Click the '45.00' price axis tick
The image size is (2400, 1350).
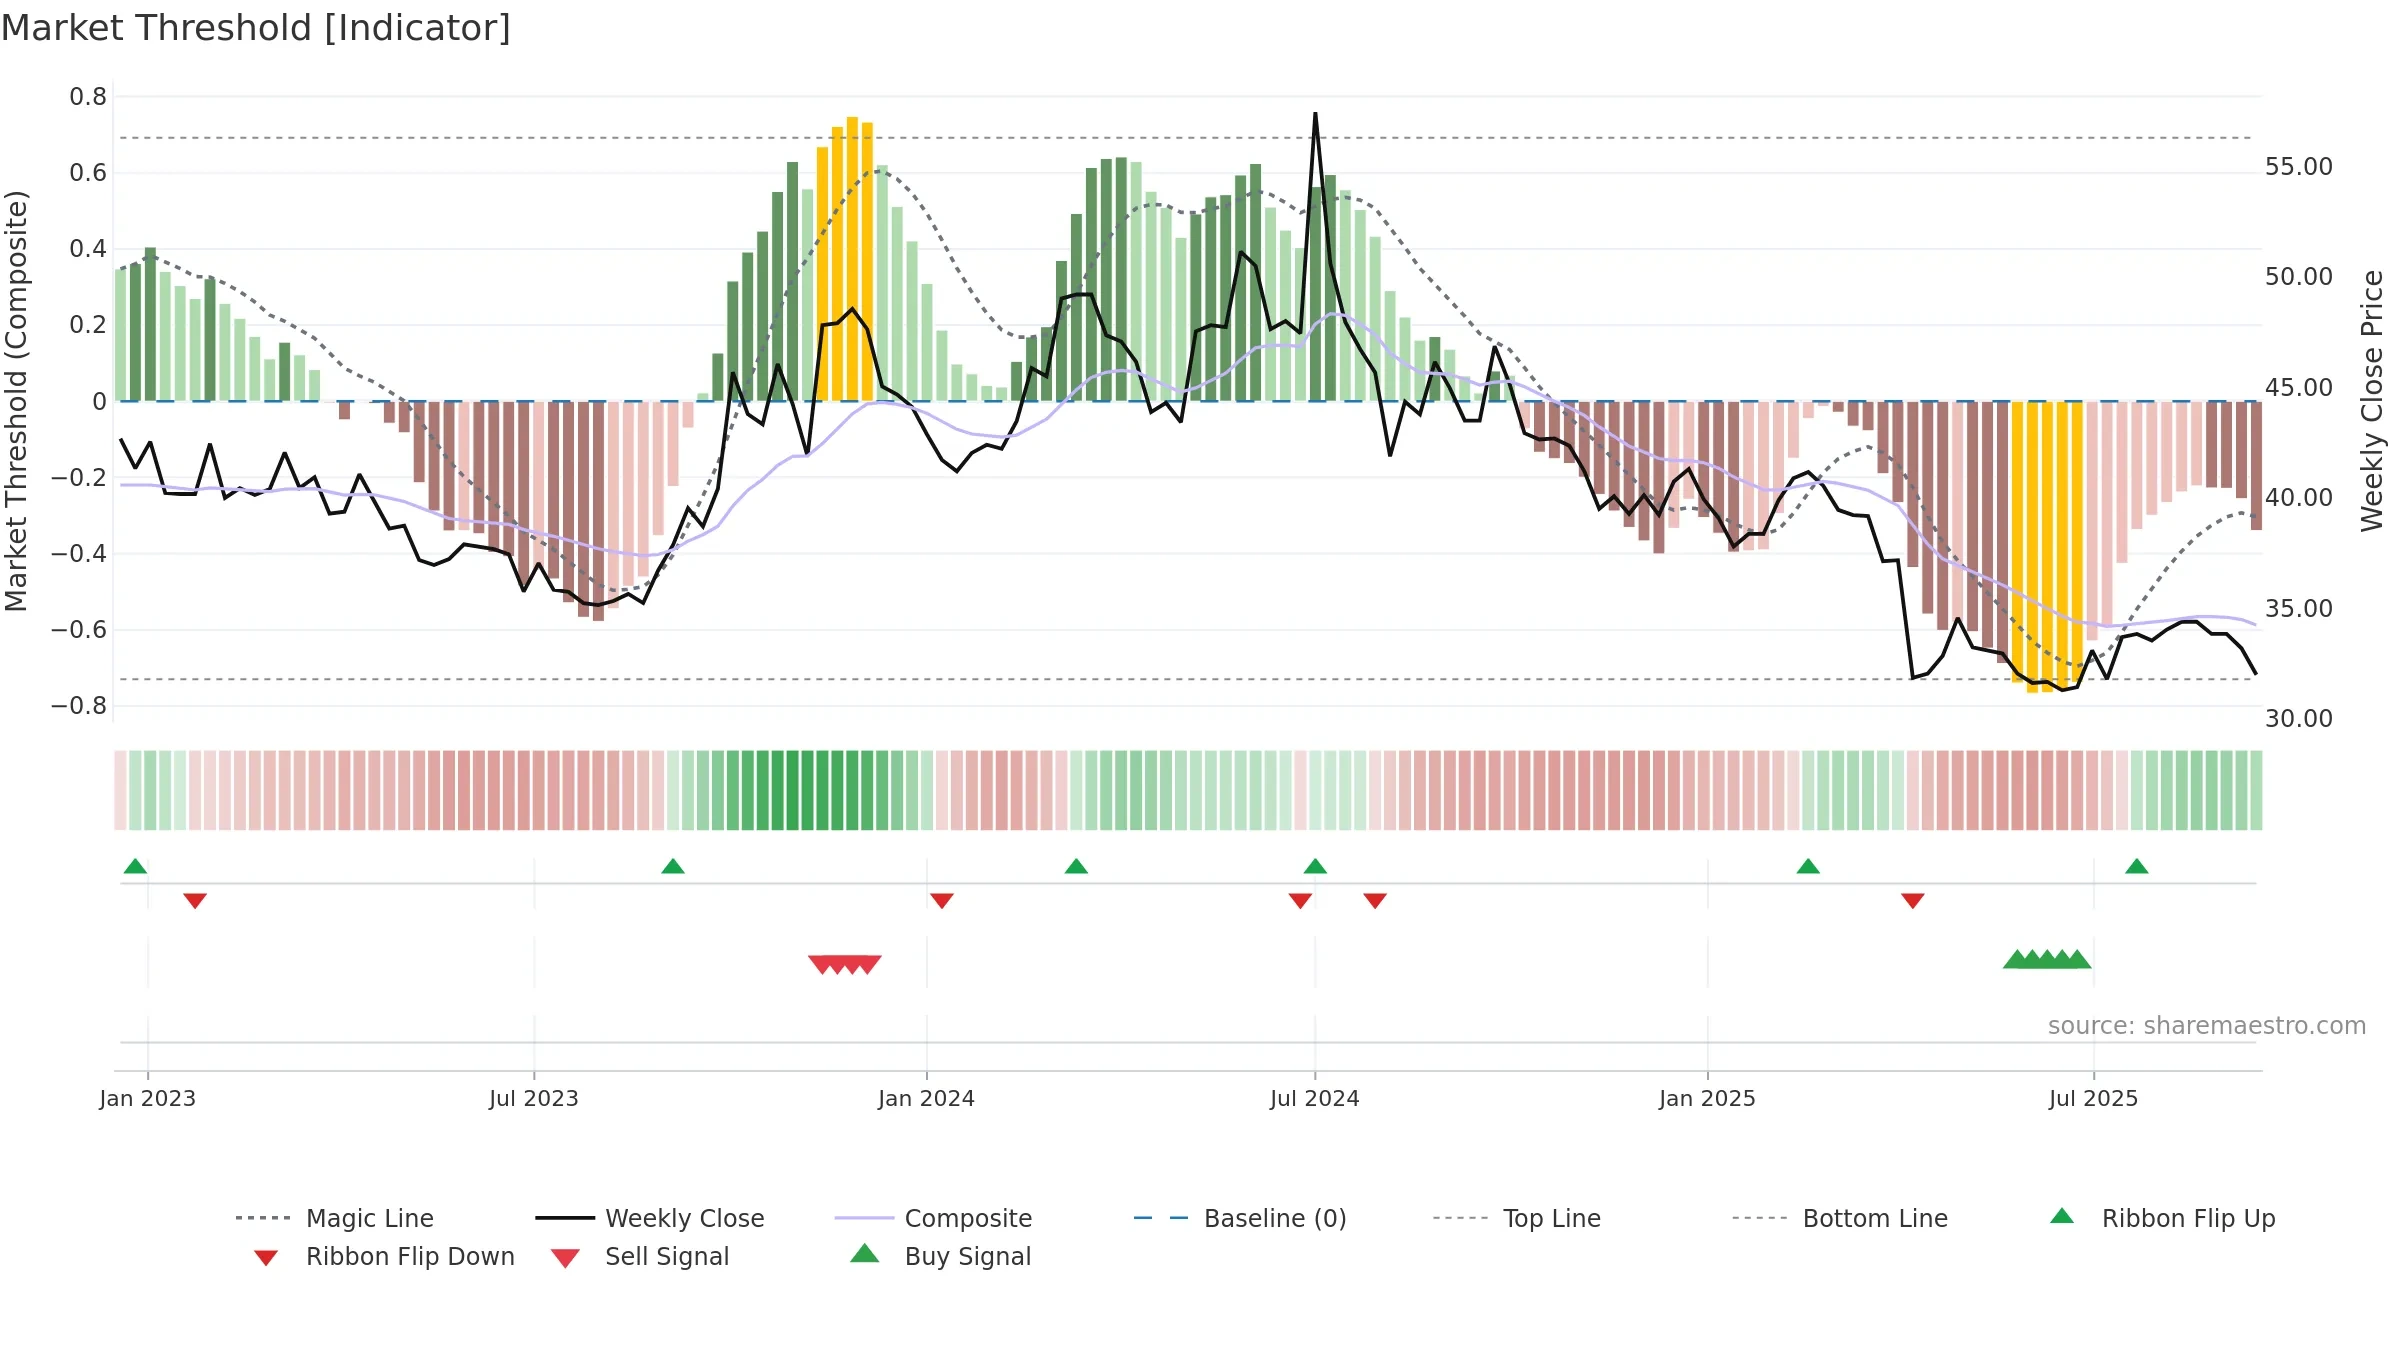tap(2299, 387)
